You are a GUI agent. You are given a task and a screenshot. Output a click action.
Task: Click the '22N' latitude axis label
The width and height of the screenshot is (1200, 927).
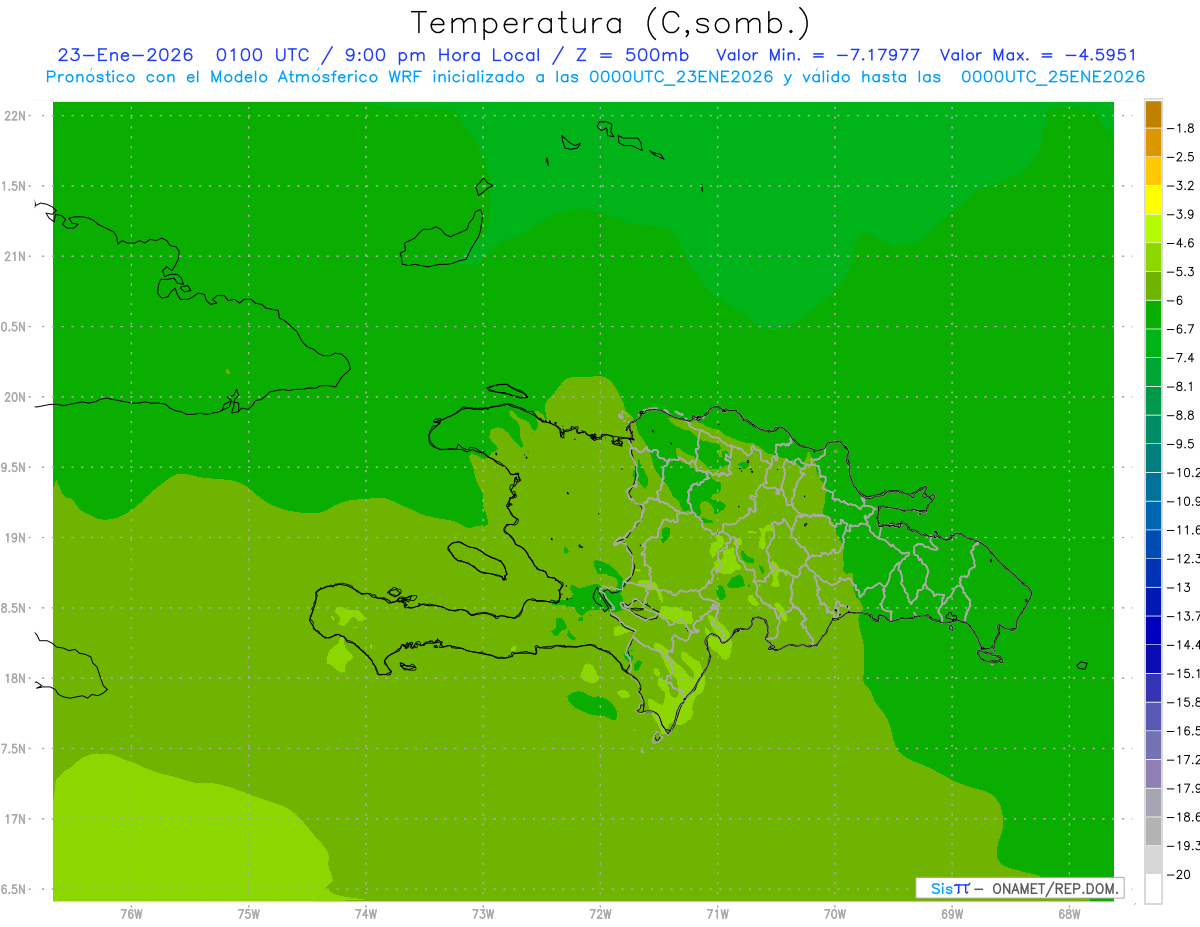pyautogui.click(x=15, y=116)
